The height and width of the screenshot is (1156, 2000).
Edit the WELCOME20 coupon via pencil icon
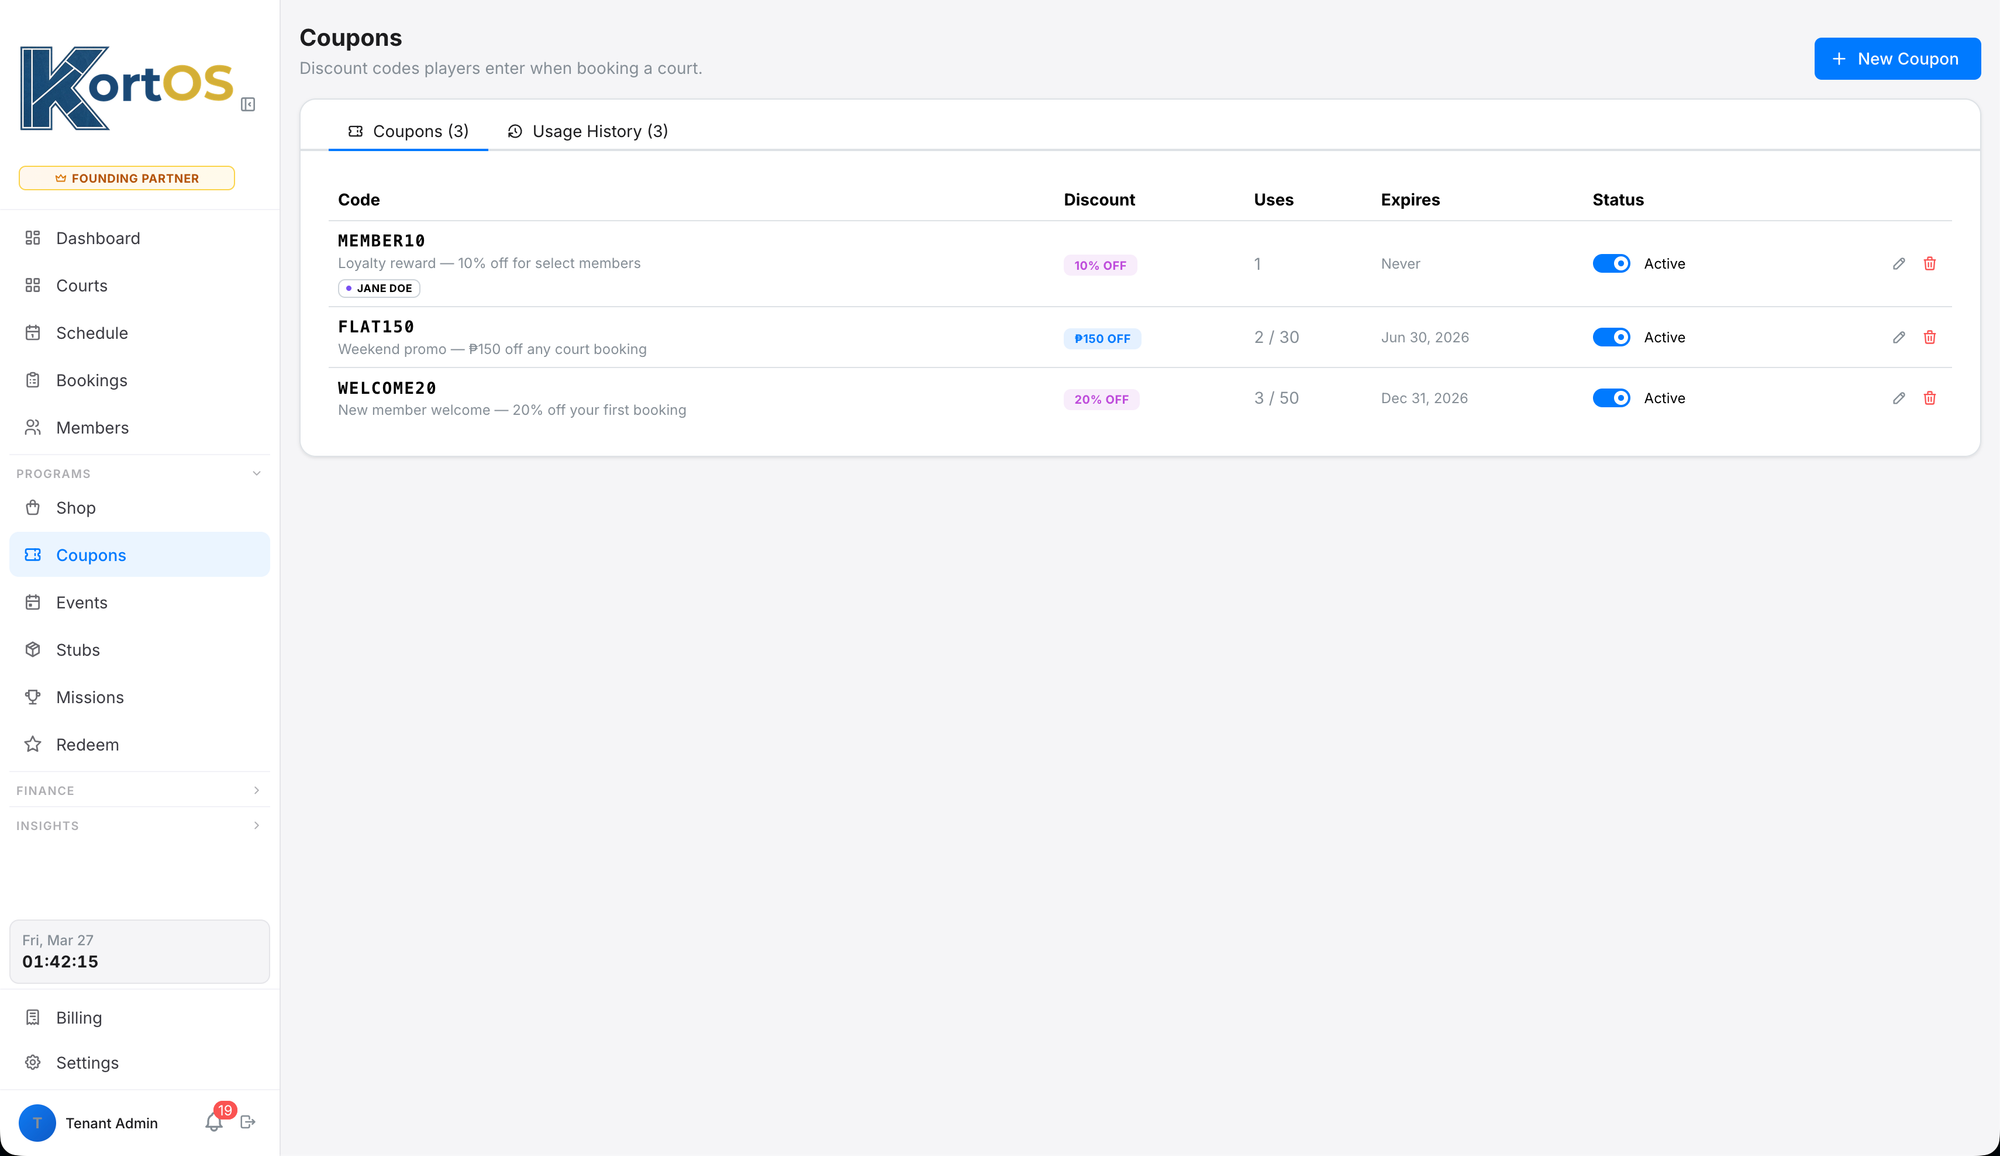(1899, 398)
